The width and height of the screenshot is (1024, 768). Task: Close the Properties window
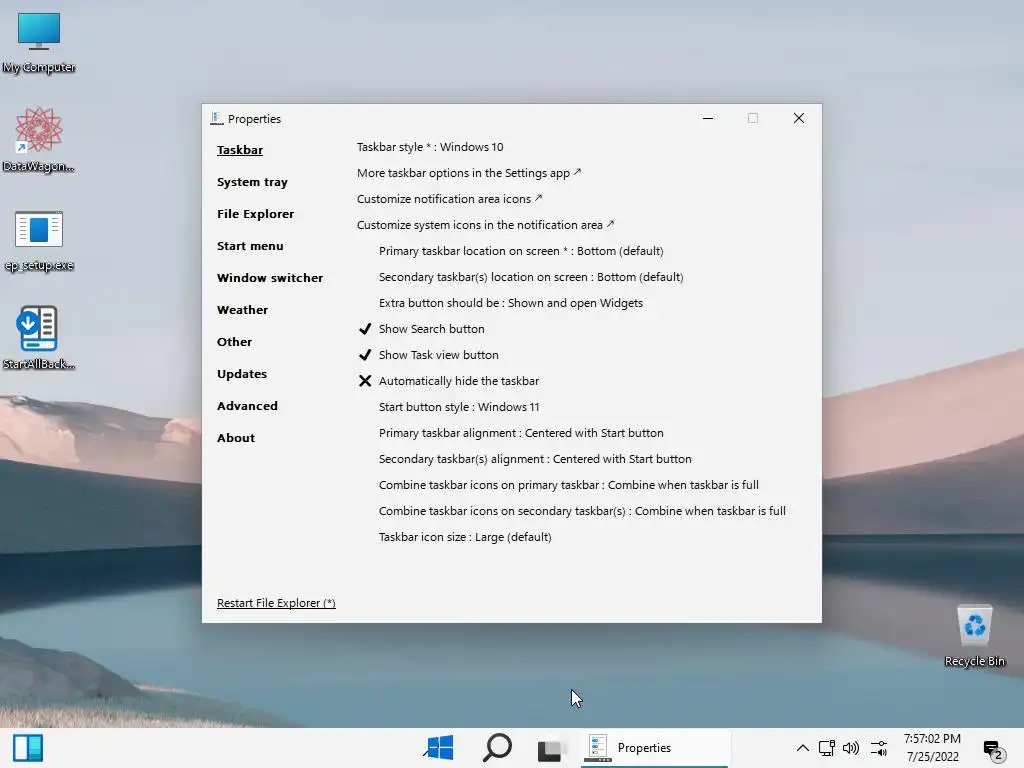[799, 118]
